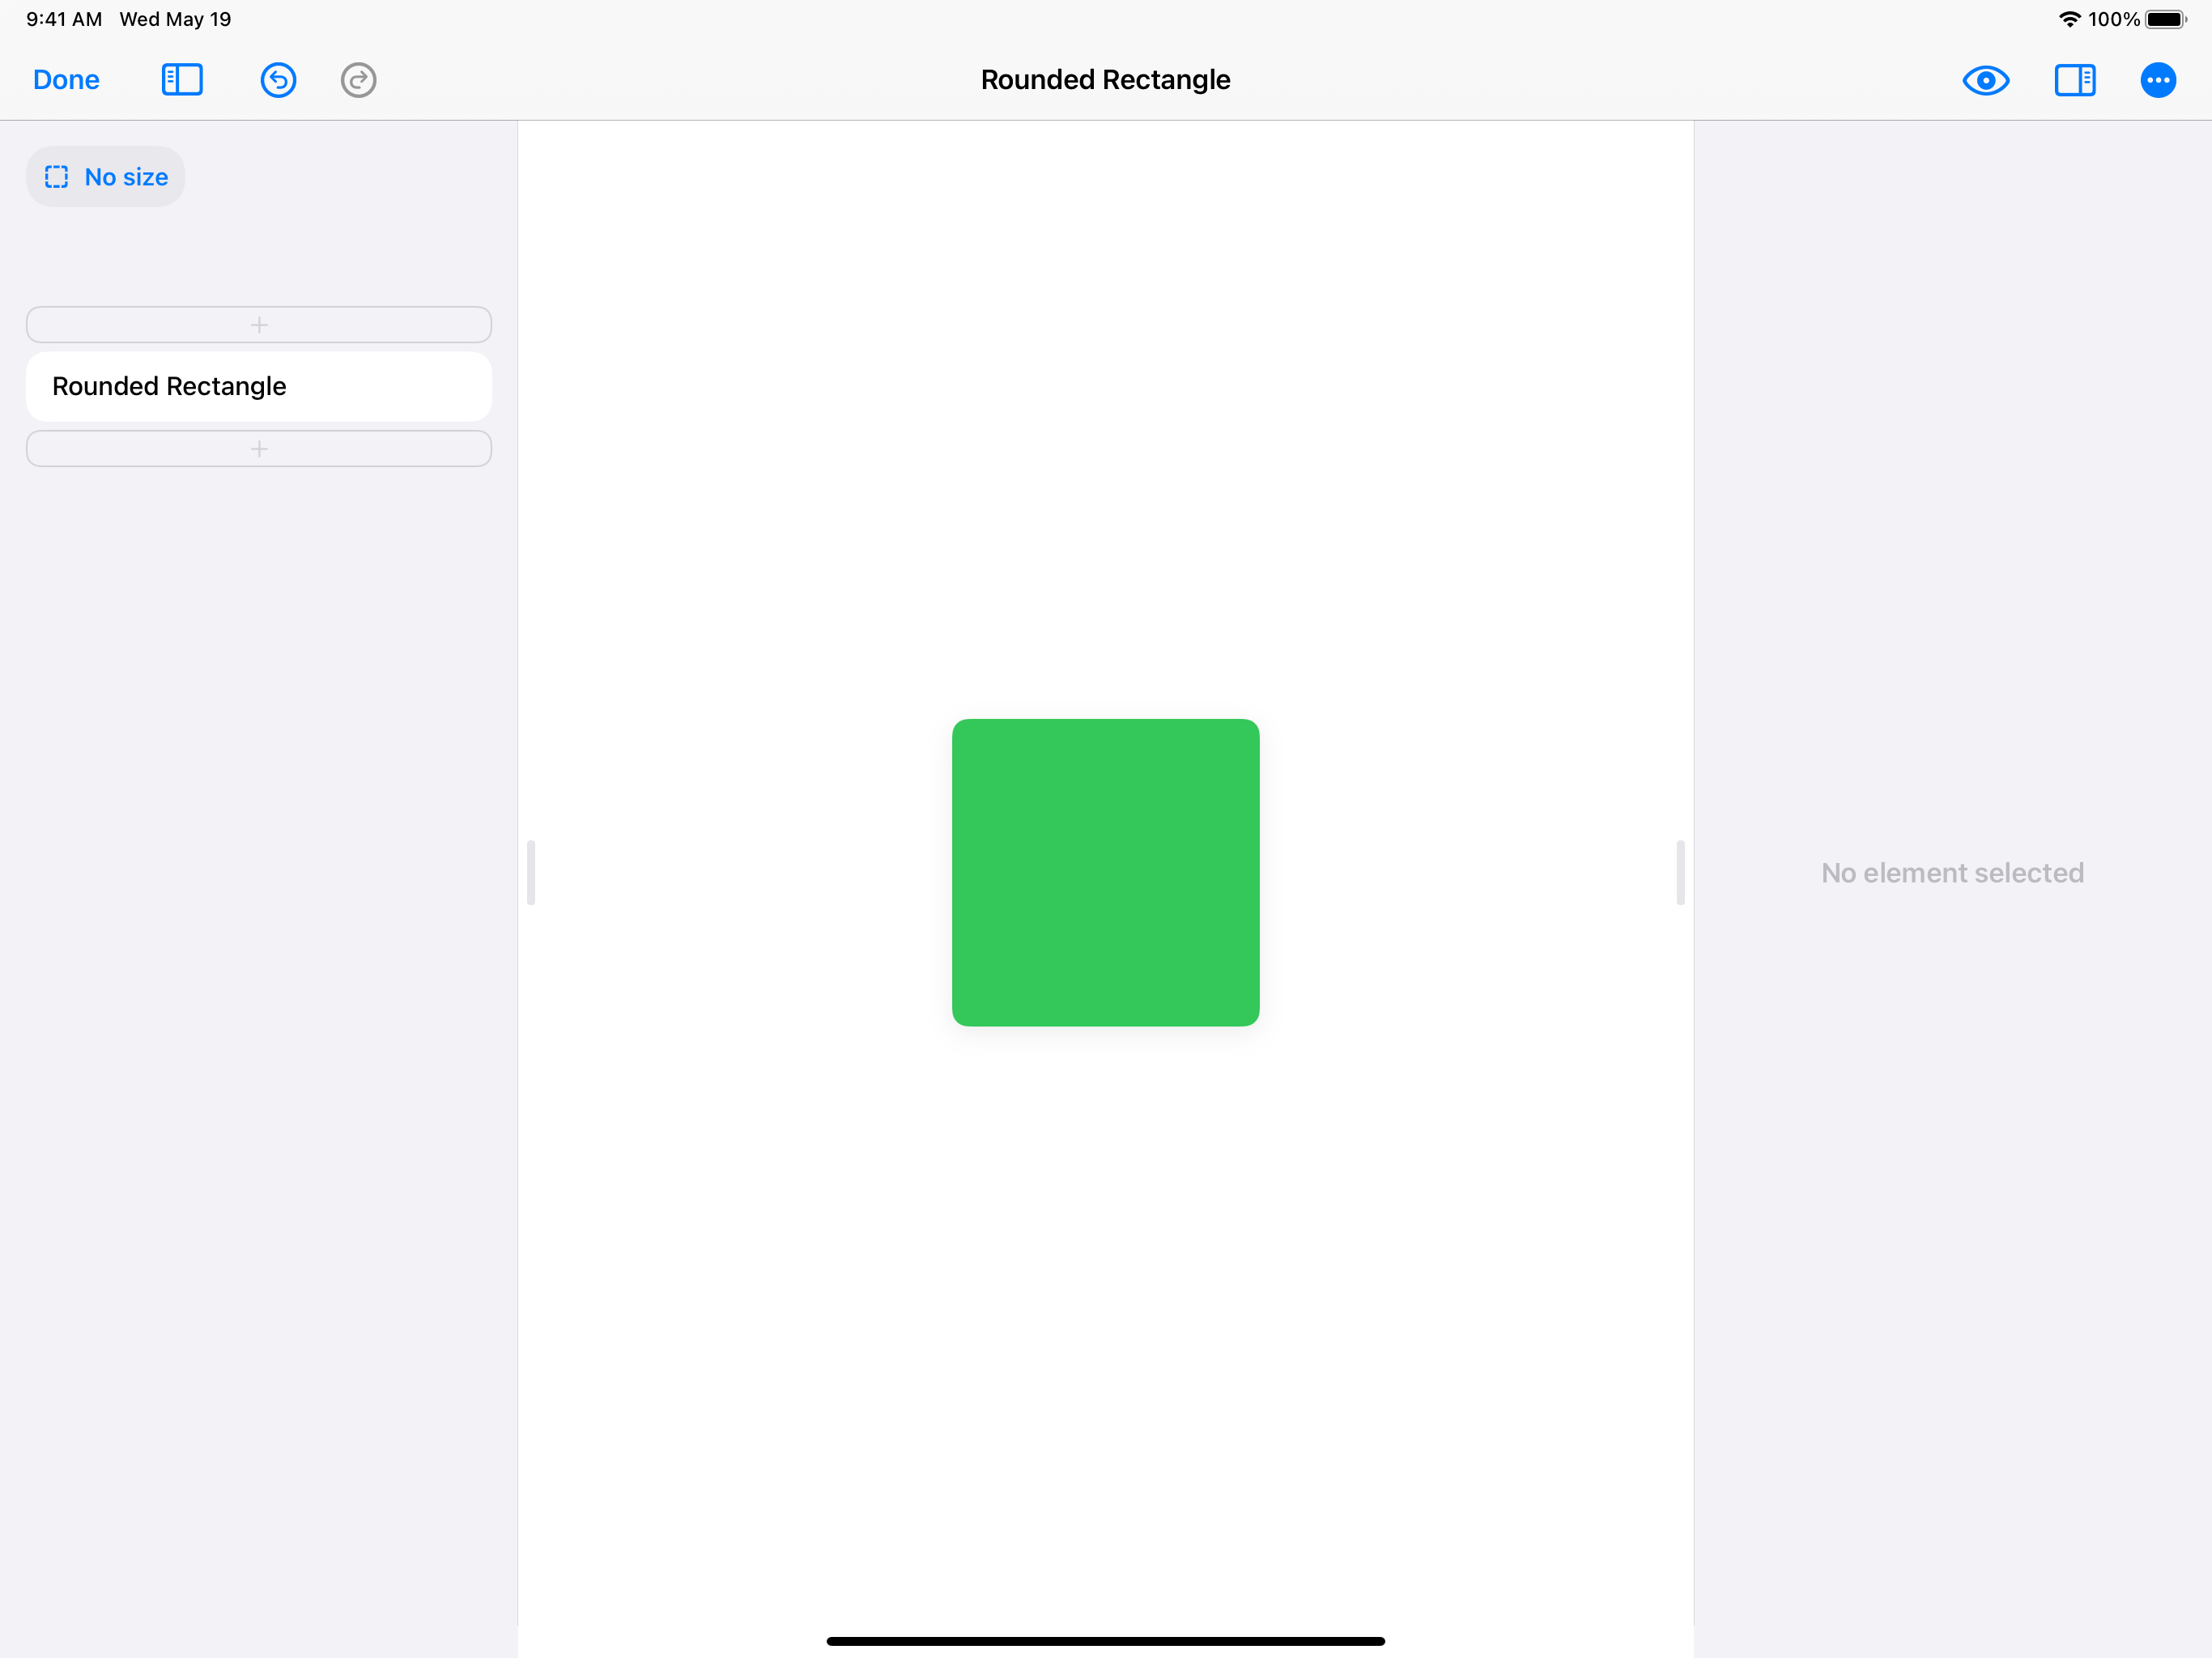Toggle the right inspector panel icon
The width and height of the screenshot is (2212, 1658).
point(2074,80)
